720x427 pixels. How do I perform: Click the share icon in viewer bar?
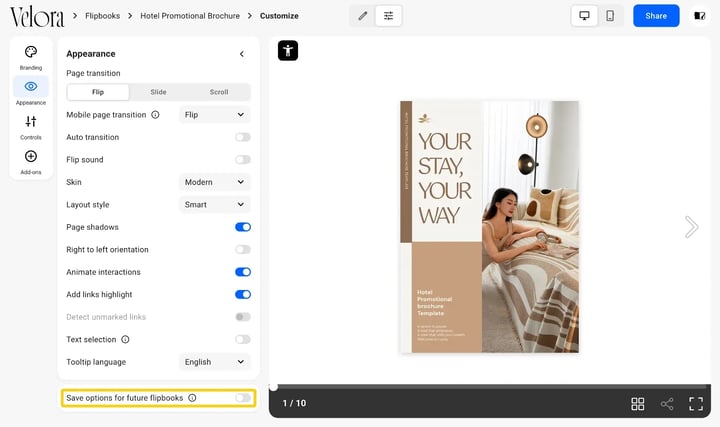pyautogui.click(x=667, y=404)
